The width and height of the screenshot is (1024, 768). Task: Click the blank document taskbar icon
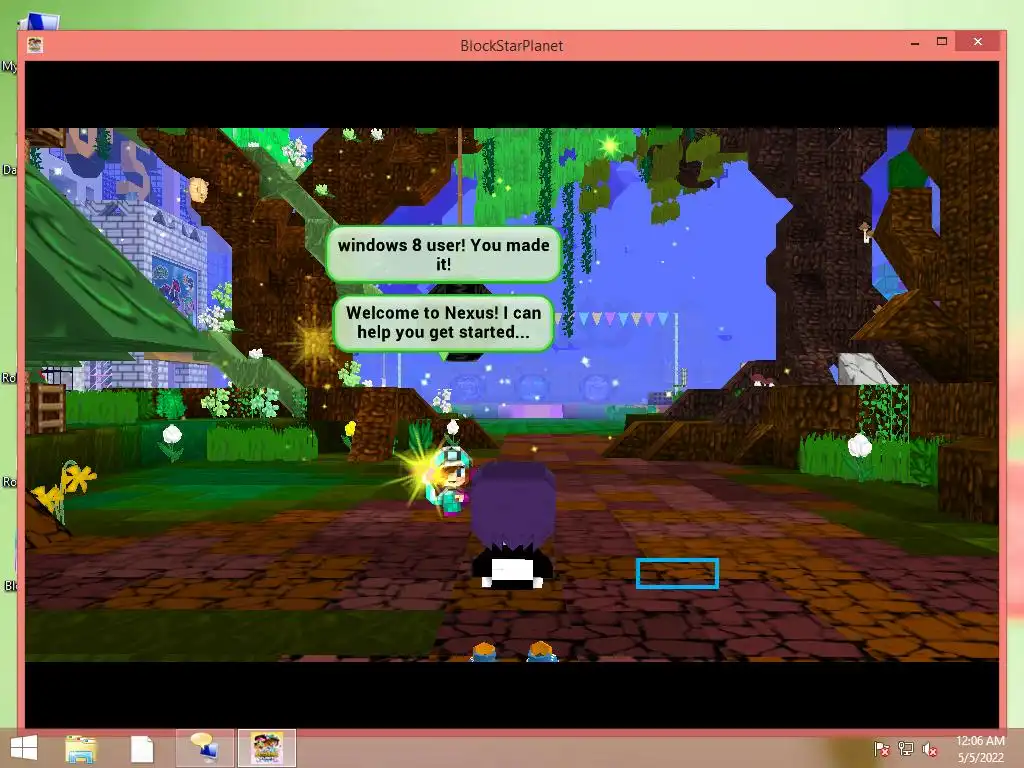coord(142,749)
